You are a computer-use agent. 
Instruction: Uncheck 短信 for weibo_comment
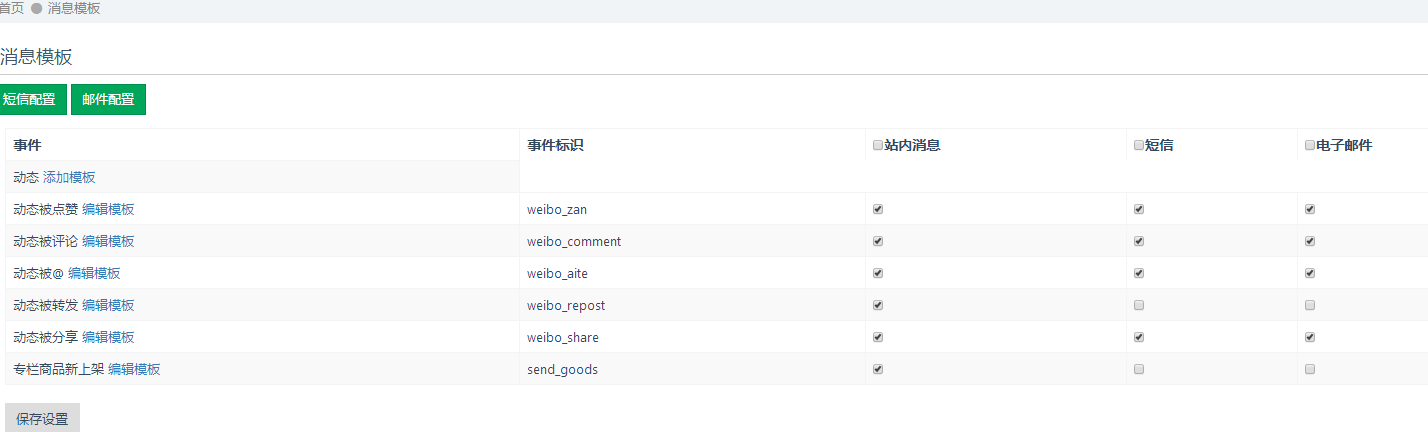1139,241
